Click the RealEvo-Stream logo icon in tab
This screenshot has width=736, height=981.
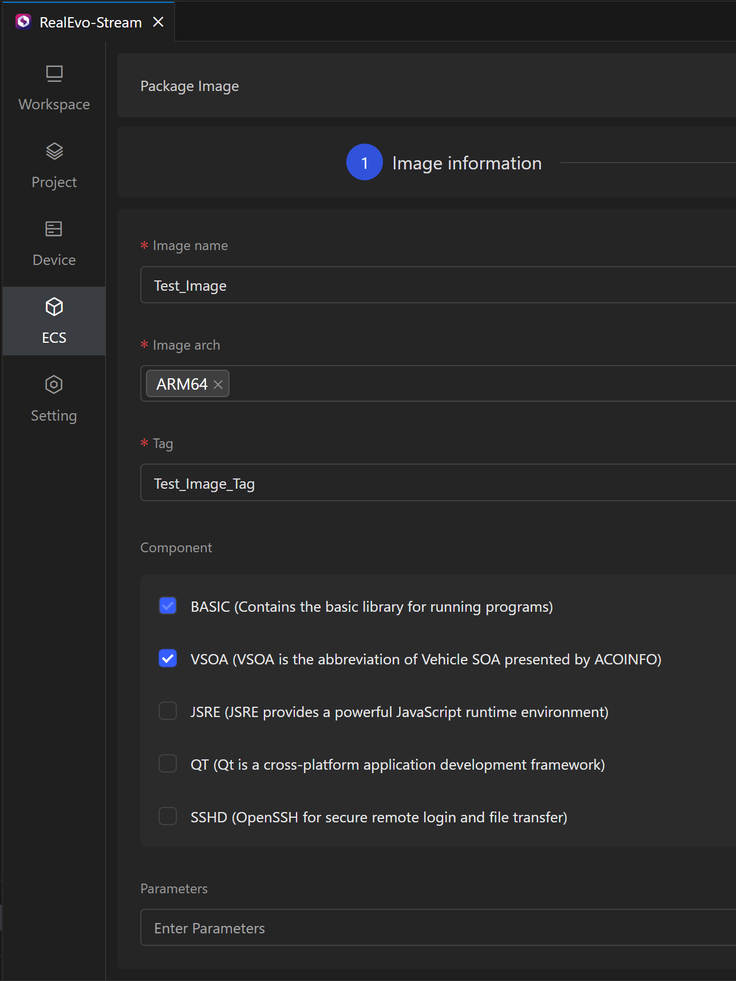point(23,22)
